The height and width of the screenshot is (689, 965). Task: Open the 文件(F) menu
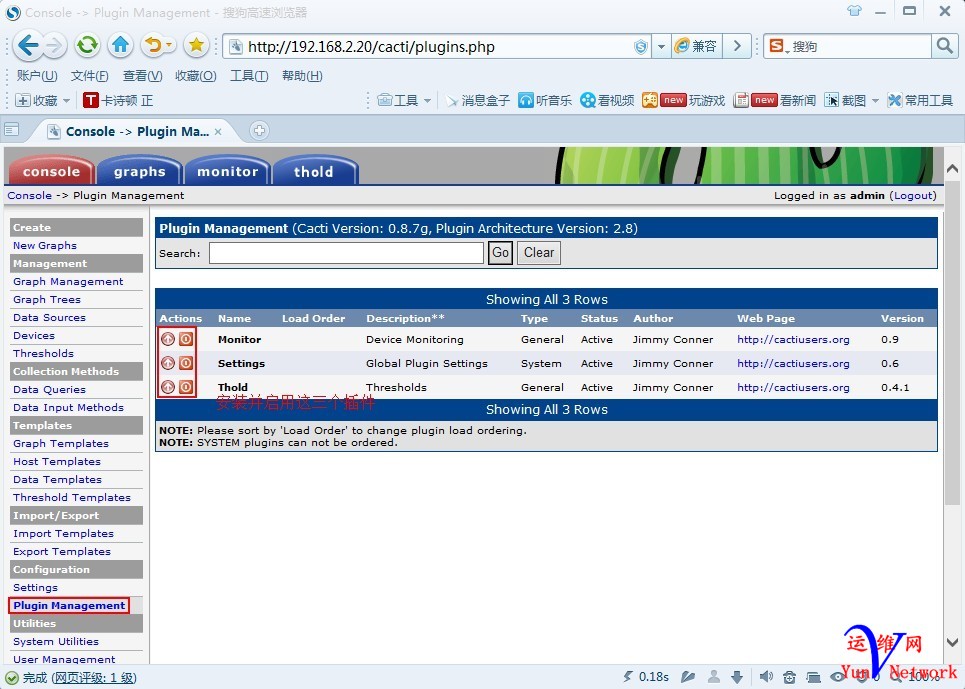(89, 76)
